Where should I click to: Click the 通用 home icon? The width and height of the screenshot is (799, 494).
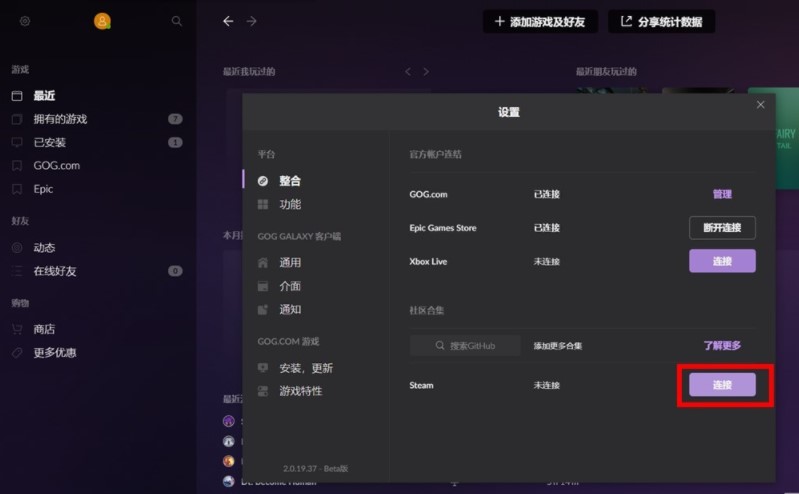pyautogui.click(x=263, y=263)
